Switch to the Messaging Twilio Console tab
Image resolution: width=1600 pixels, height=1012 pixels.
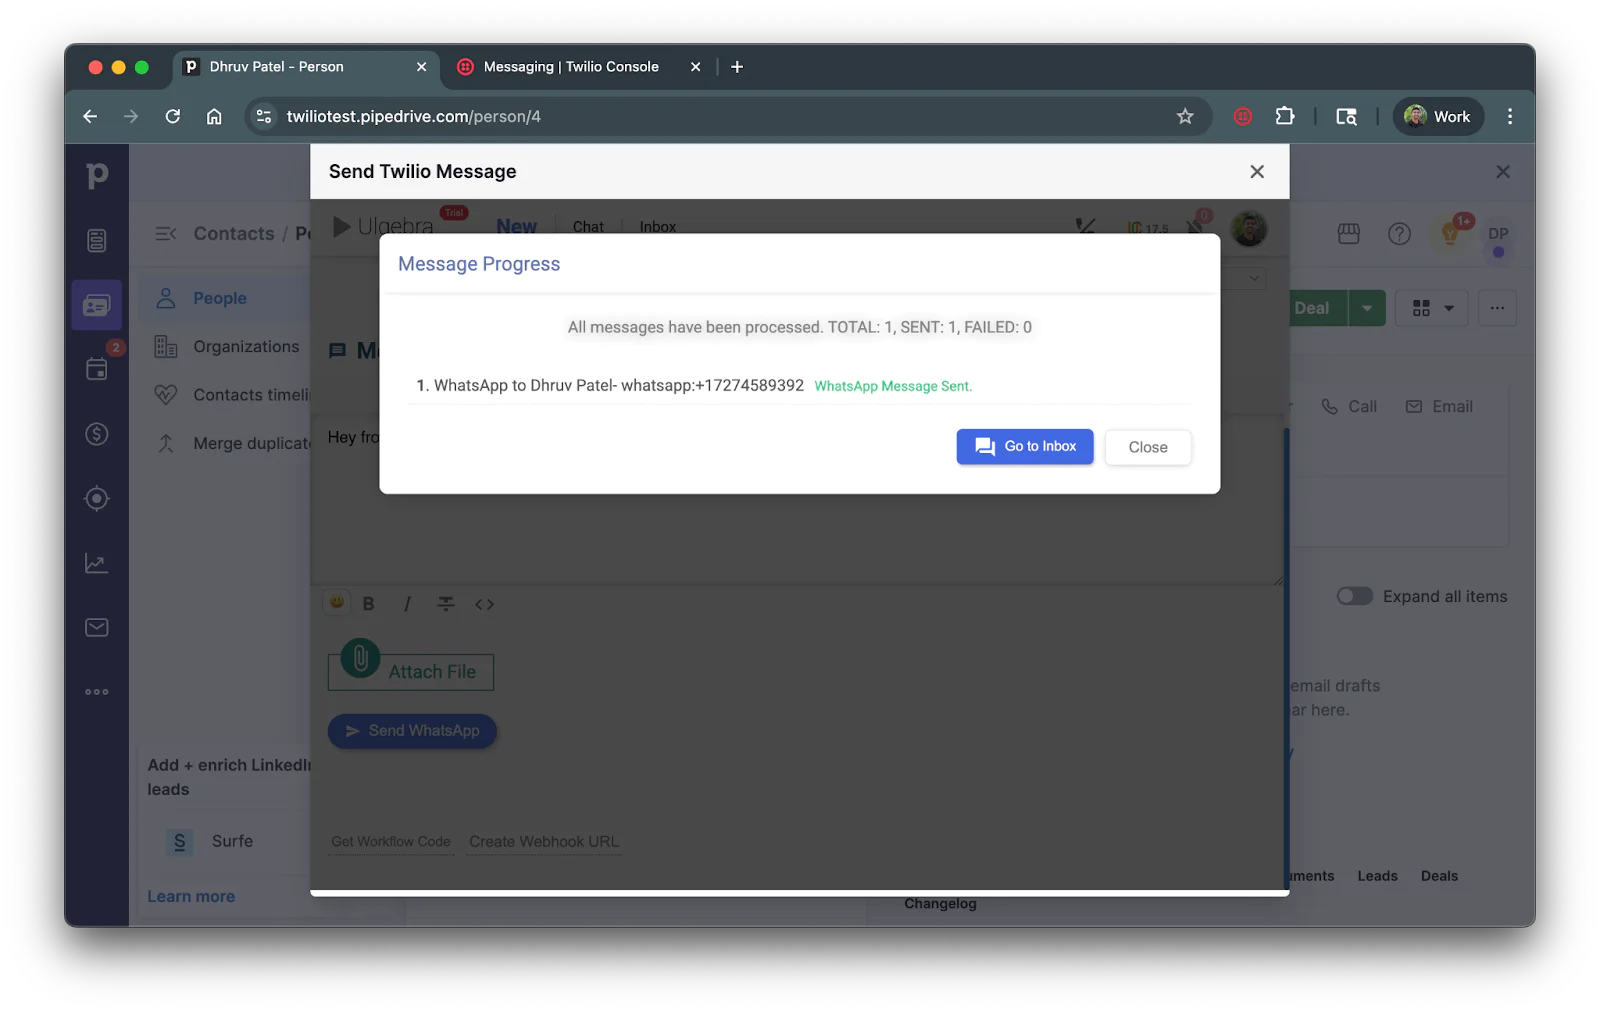tap(570, 66)
